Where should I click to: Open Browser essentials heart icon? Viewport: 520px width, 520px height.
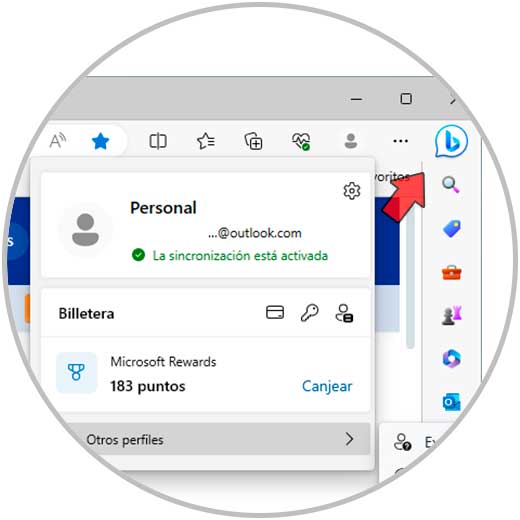tap(301, 141)
